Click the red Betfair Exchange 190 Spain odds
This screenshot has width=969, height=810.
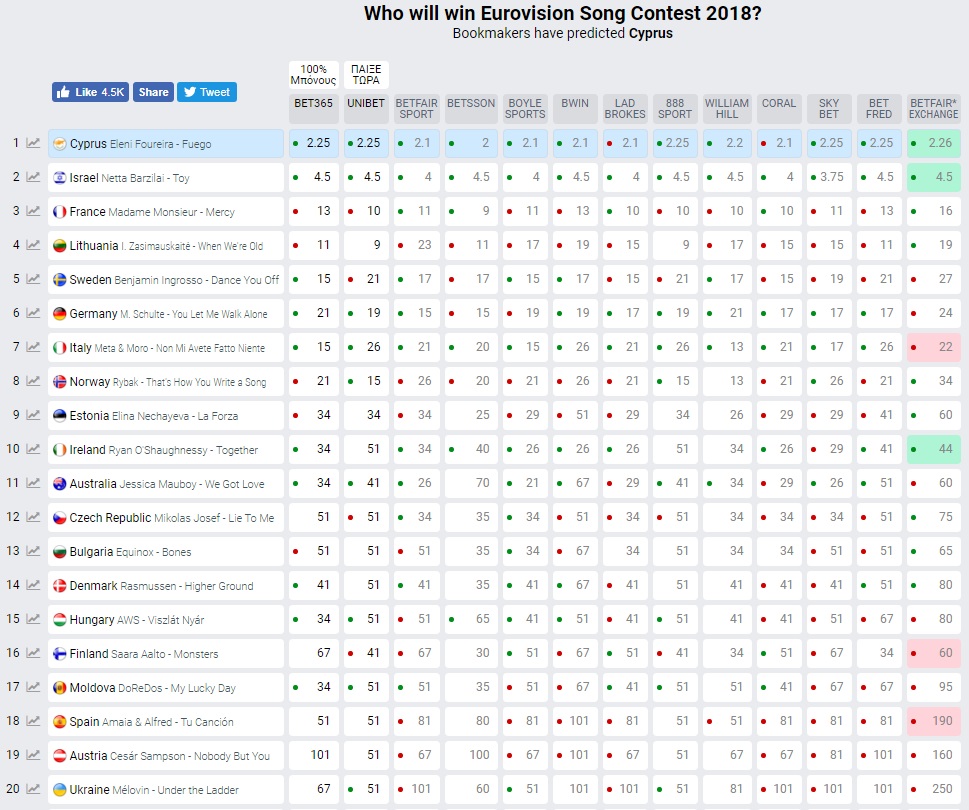click(933, 722)
